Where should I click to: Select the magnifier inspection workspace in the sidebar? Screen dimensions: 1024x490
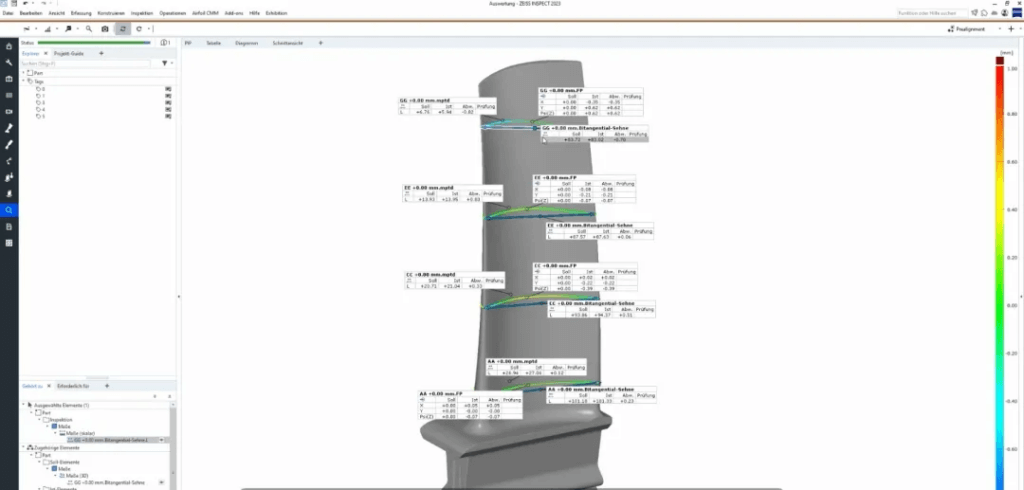pyautogui.click(x=8, y=210)
